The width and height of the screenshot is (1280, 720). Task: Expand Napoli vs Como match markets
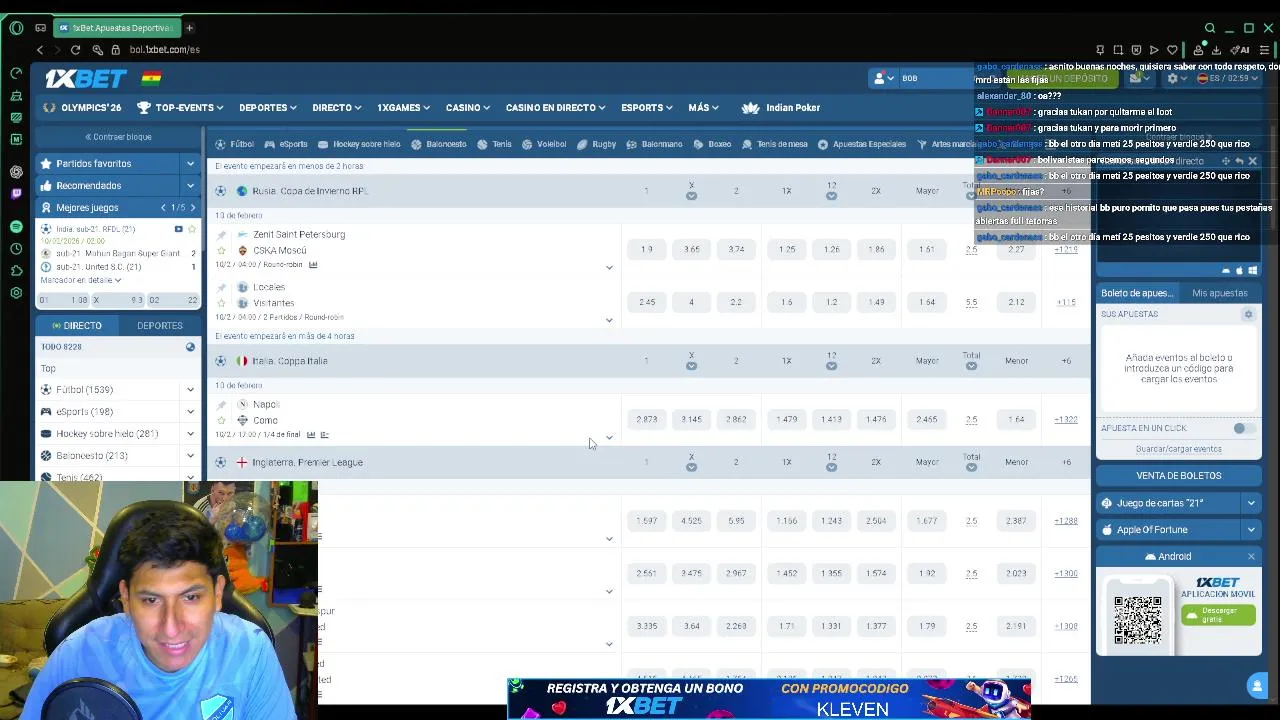tap(609, 437)
